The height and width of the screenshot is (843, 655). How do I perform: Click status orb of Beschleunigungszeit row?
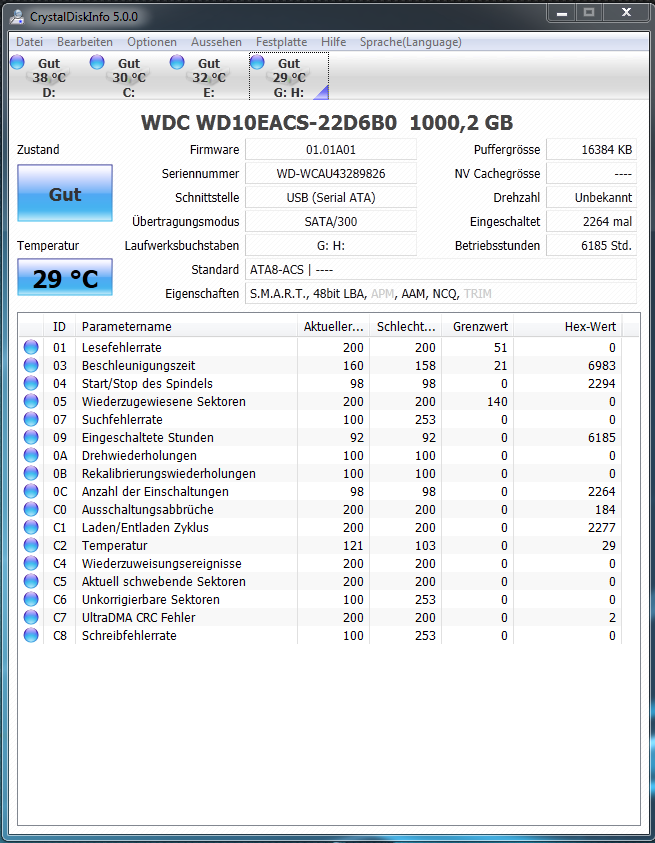31,365
